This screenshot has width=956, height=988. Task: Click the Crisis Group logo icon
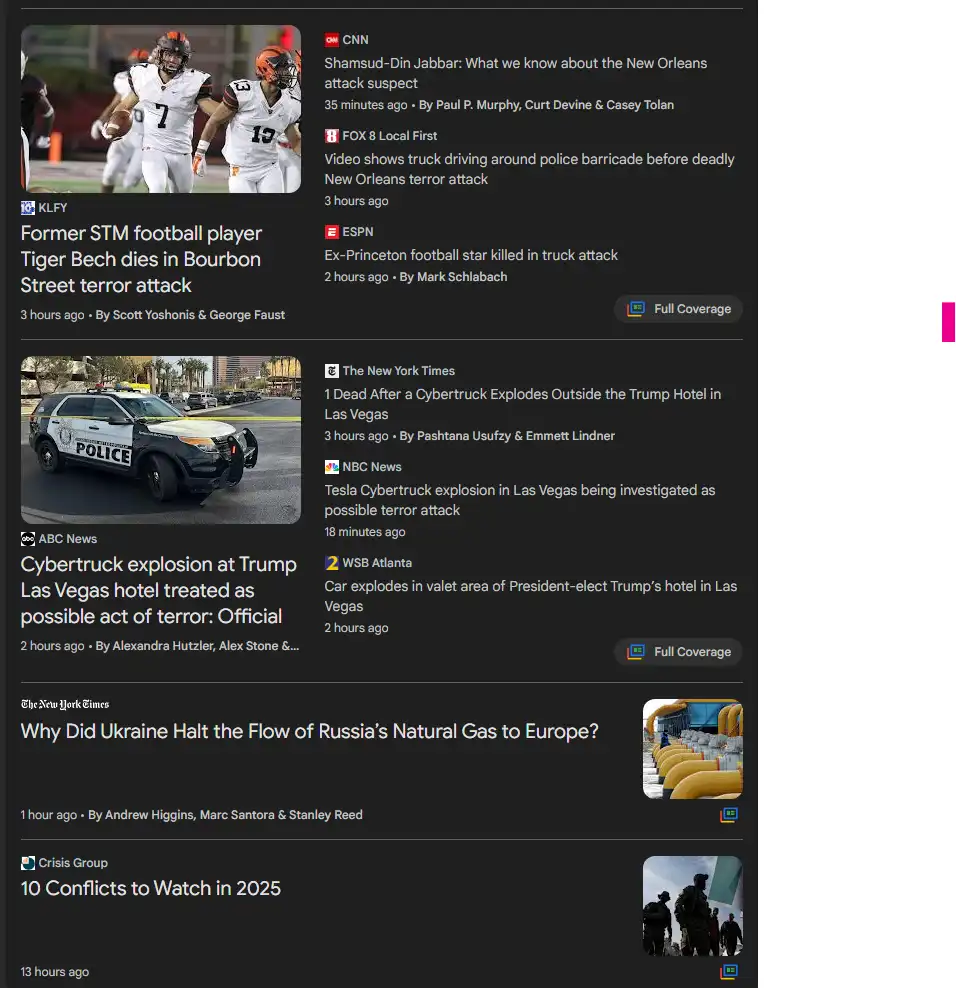point(28,863)
